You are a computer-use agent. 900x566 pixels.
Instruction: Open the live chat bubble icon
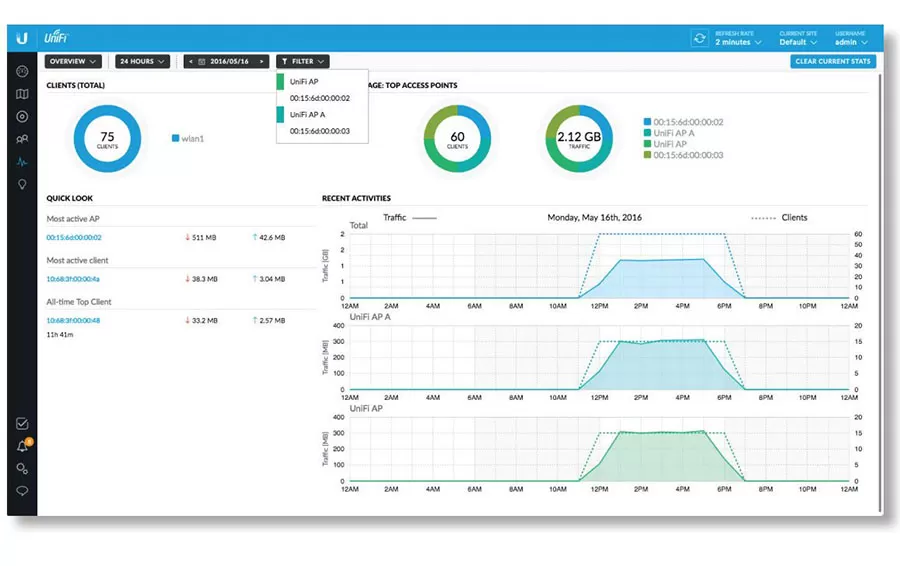[x=22, y=491]
